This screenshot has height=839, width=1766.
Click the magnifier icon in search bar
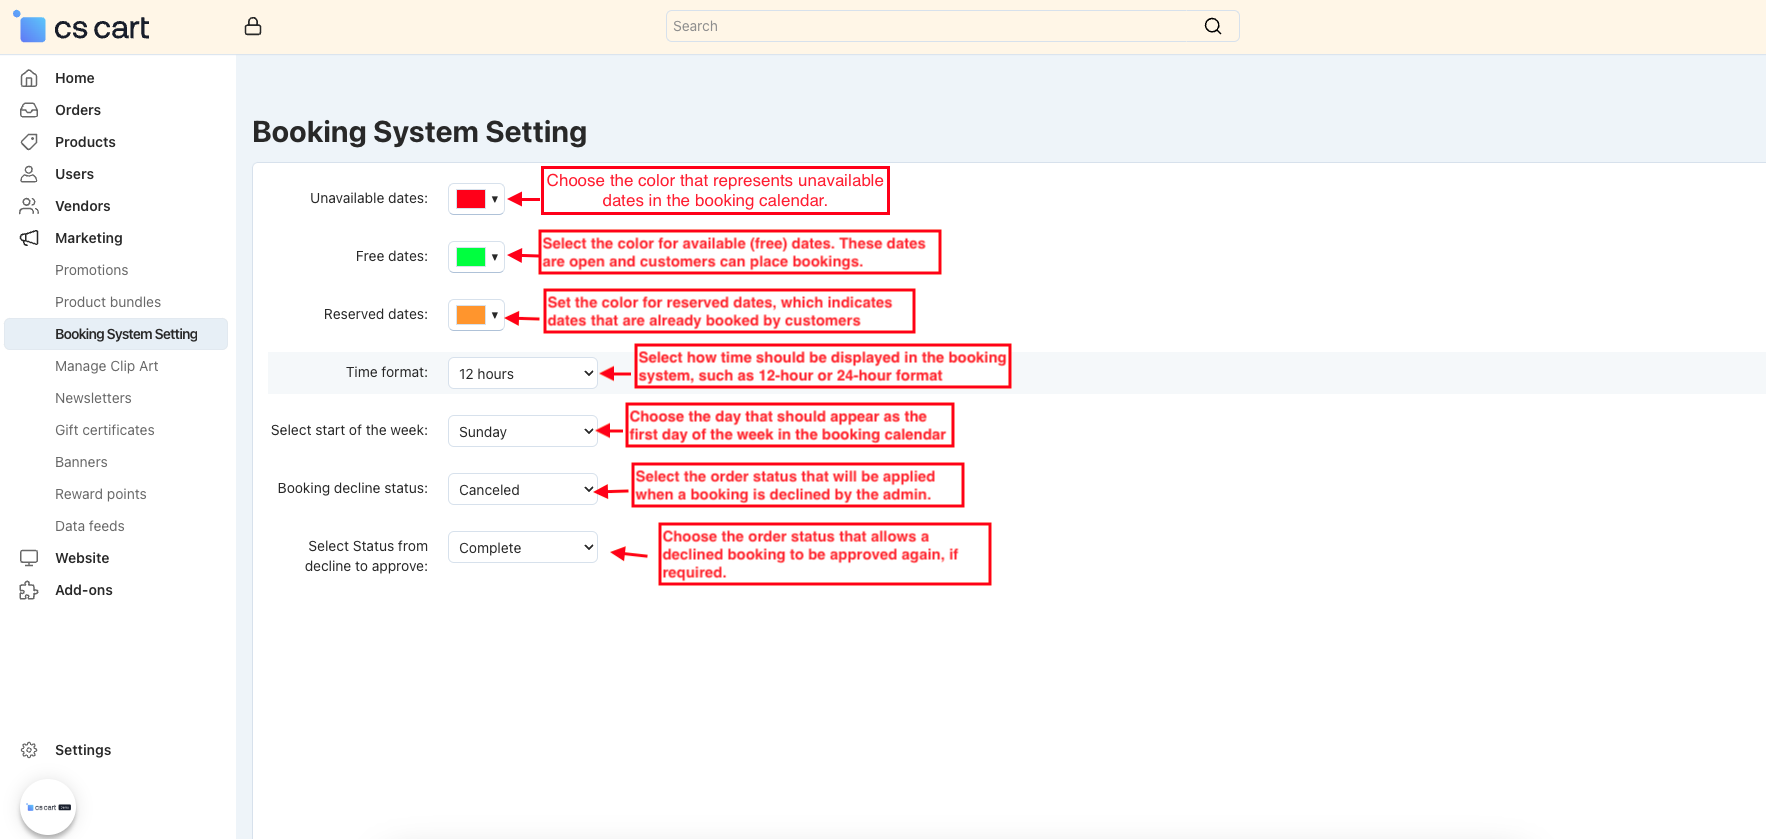point(1212,26)
